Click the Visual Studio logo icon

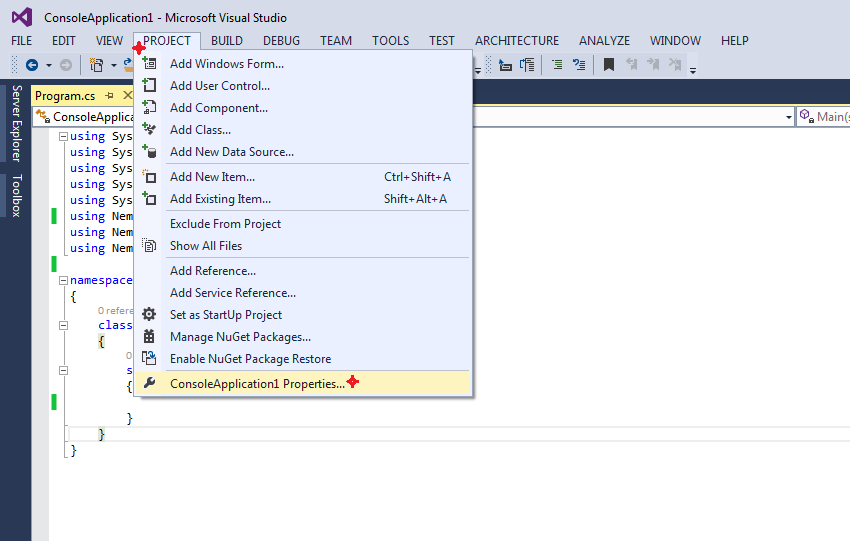[22, 17]
